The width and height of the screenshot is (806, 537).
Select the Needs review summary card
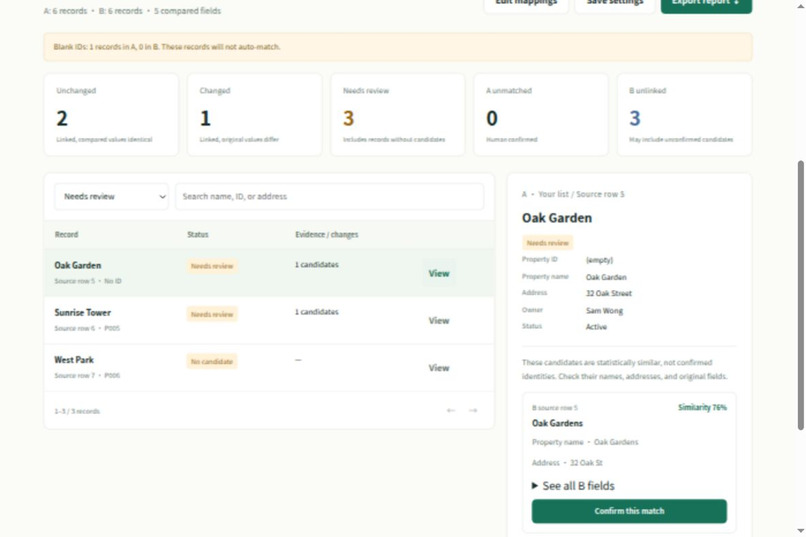coord(397,115)
